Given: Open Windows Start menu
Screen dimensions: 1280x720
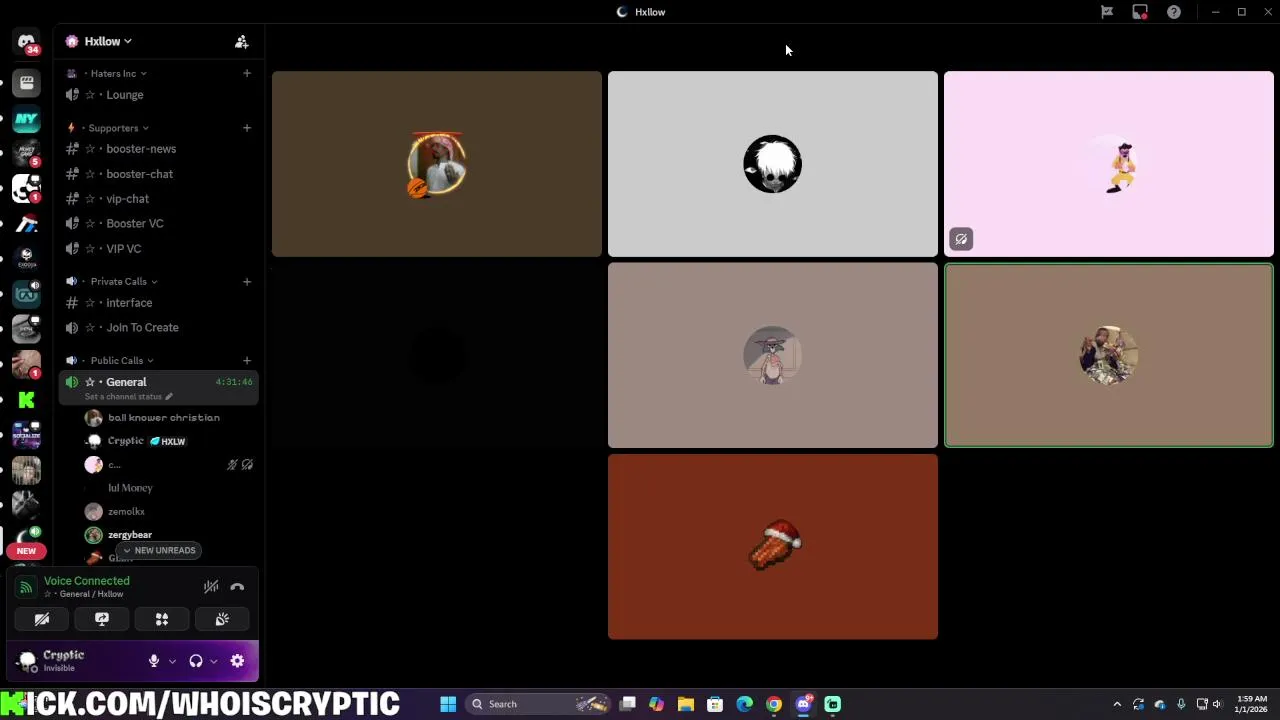Looking at the screenshot, I should point(448,704).
